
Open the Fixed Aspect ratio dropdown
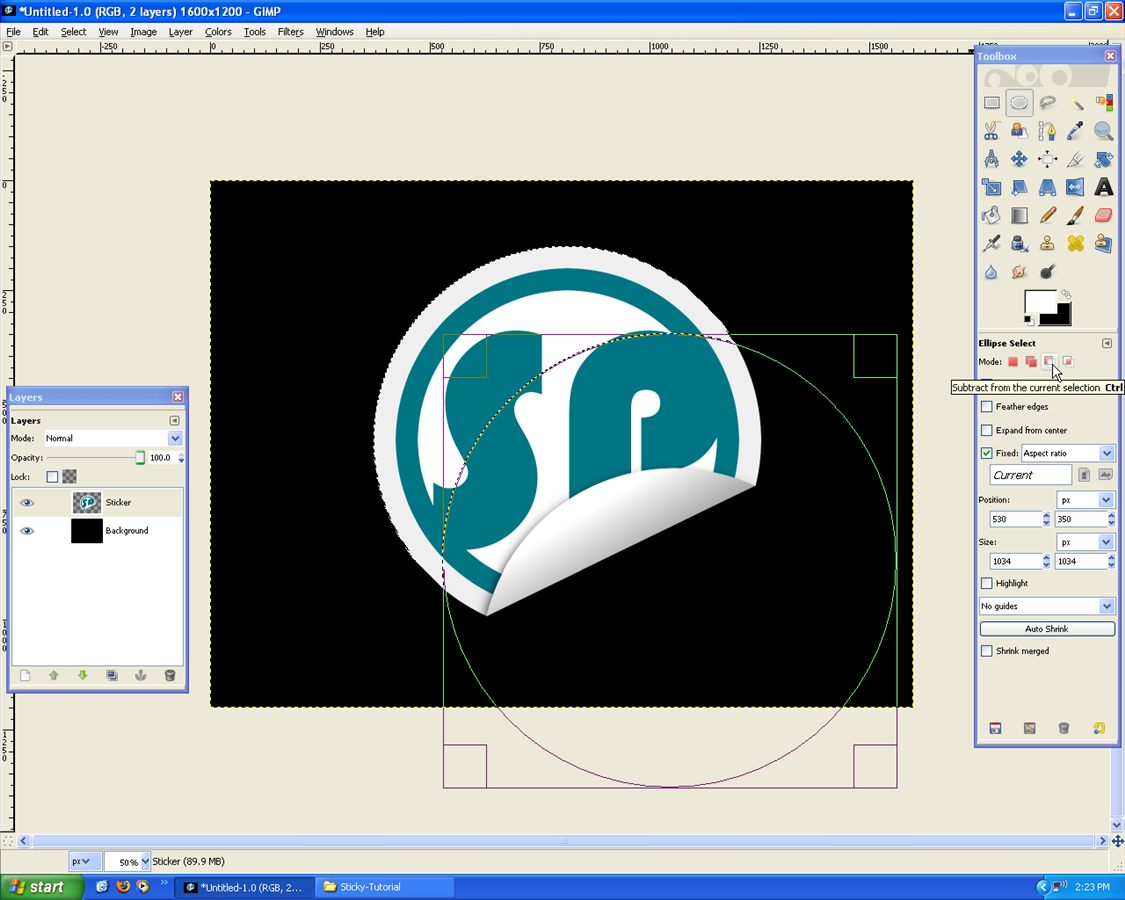(x=1068, y=454)
